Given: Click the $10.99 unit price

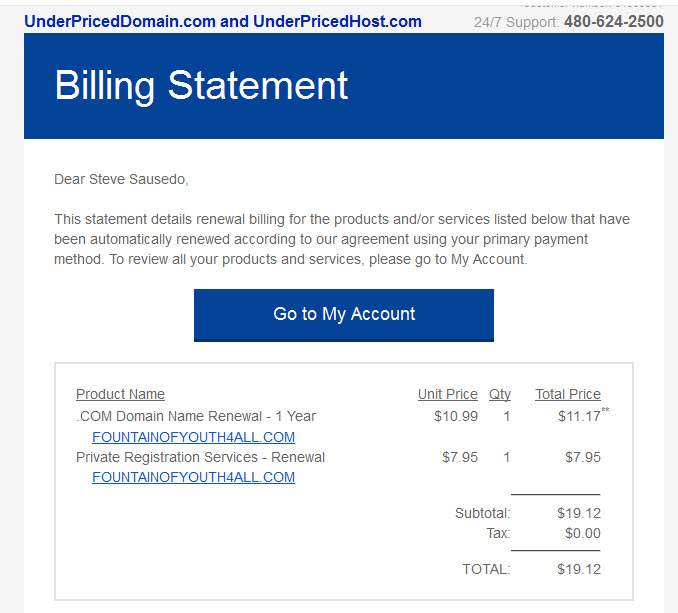Looking at the screenshot, I should tap(456, 416).
